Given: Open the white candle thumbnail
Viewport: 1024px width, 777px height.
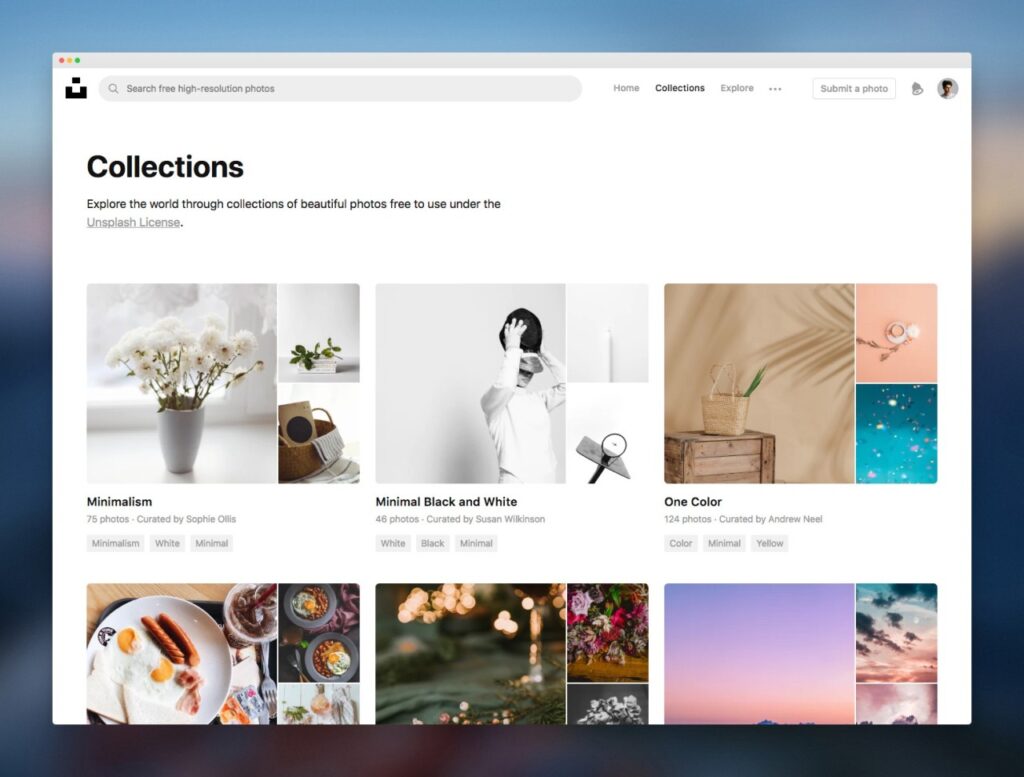Looking at the screenshot, I should 608,332.
